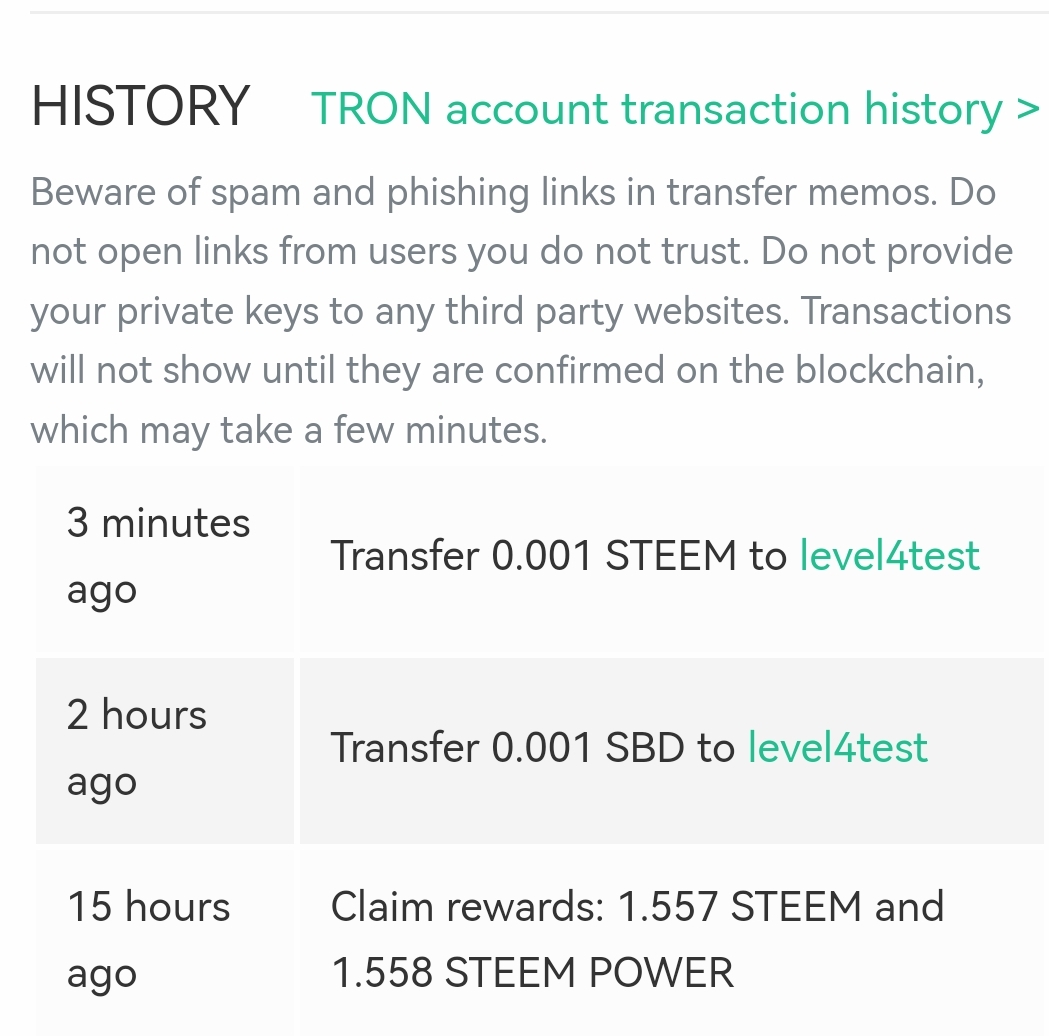Click the word Transfer in the SBD row
Image resolution: width=1049 pixels, height=1036 pixels.
[x=405, y=748]
